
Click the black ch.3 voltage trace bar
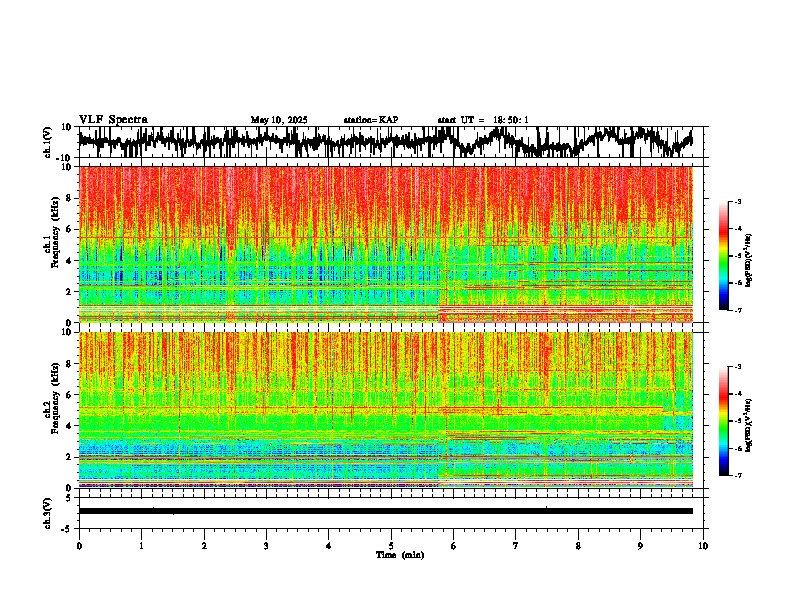(386, 511)
